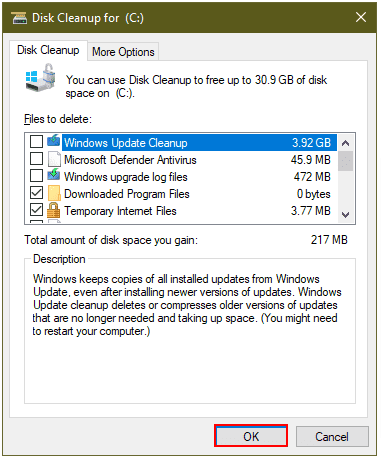Click the Disk Cleanup drive icon in title bar
Image resolution: width=381 pixels, height=457 pixels.
19,18
